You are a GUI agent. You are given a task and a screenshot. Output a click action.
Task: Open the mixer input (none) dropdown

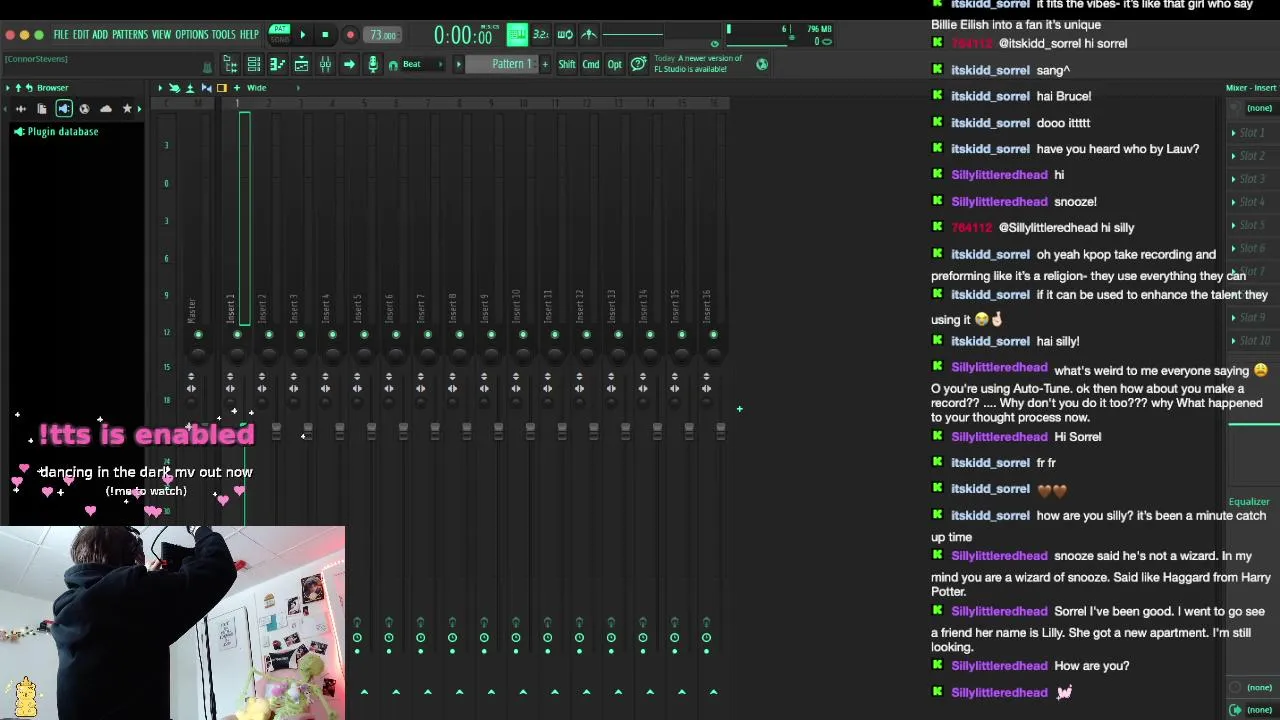(1258, 108)
